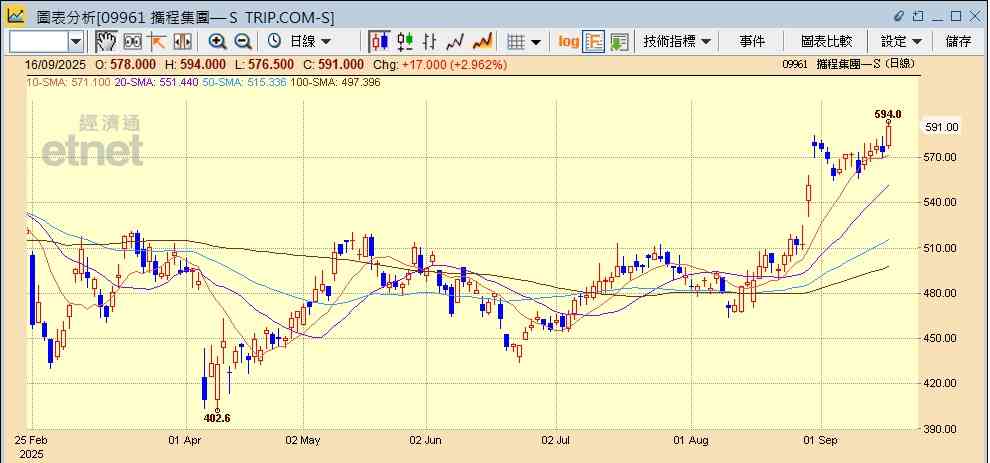Click the clock icon beside 日線
Screen dimensions: 990x463
pyautogui.click(x=274, y=42)
